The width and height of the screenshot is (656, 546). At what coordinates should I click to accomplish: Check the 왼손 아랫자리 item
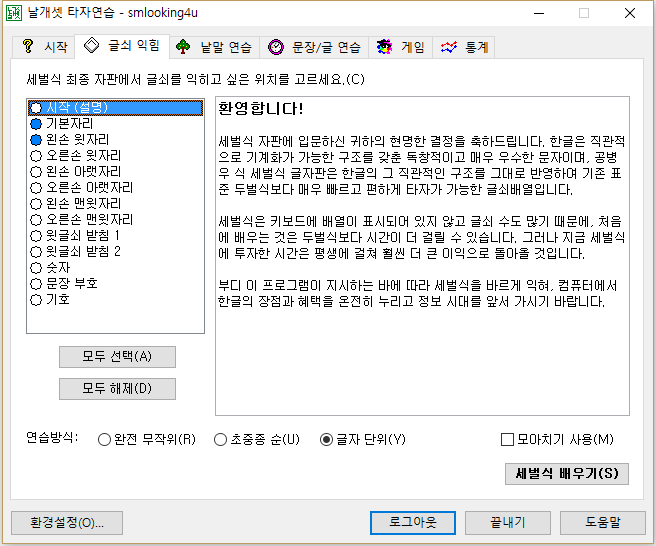tap(36, 172)
